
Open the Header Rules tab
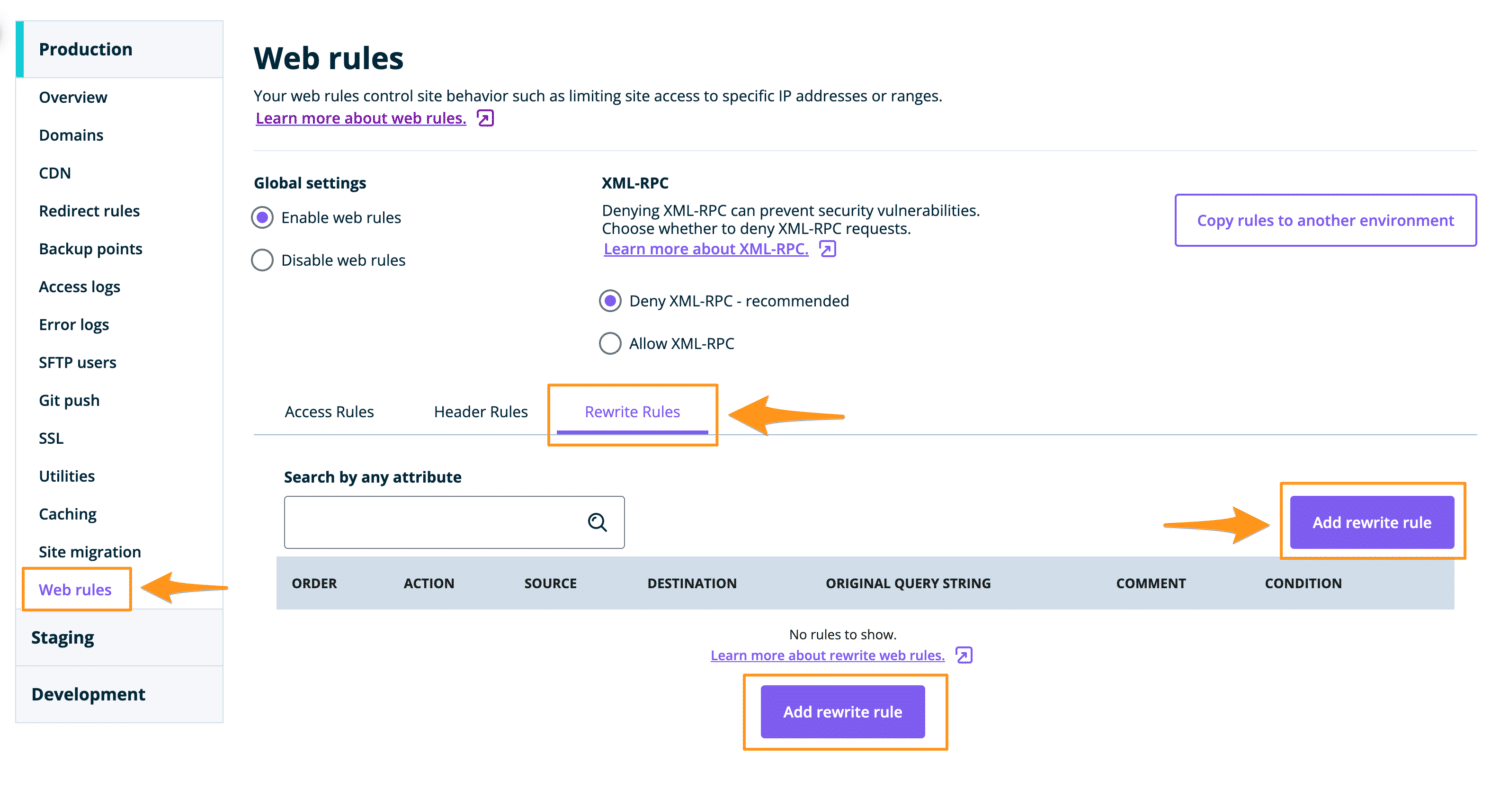(x=480, y=411)
